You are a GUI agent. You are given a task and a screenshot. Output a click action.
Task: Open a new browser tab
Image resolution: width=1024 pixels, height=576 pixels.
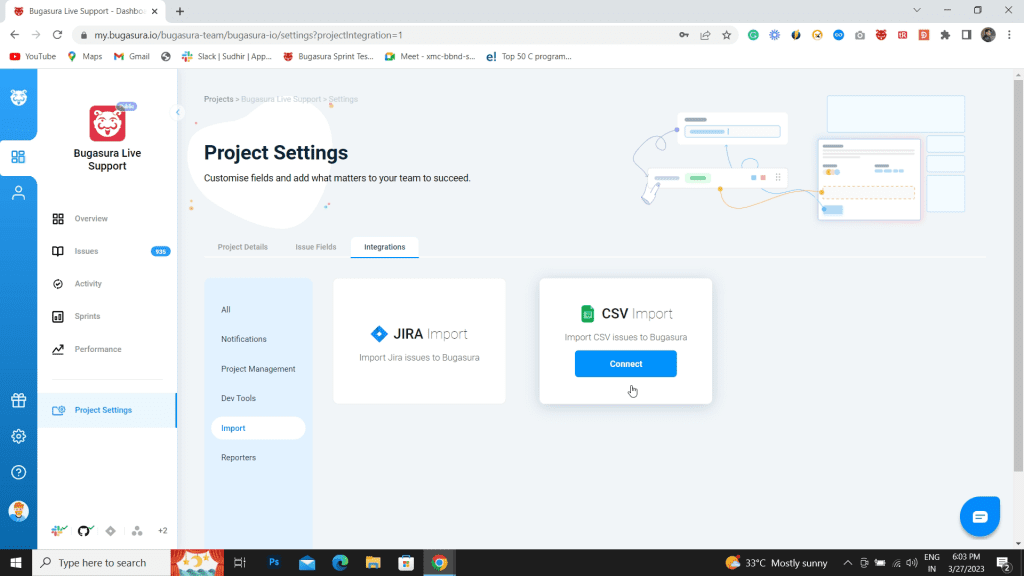click(x=180, y=11)
